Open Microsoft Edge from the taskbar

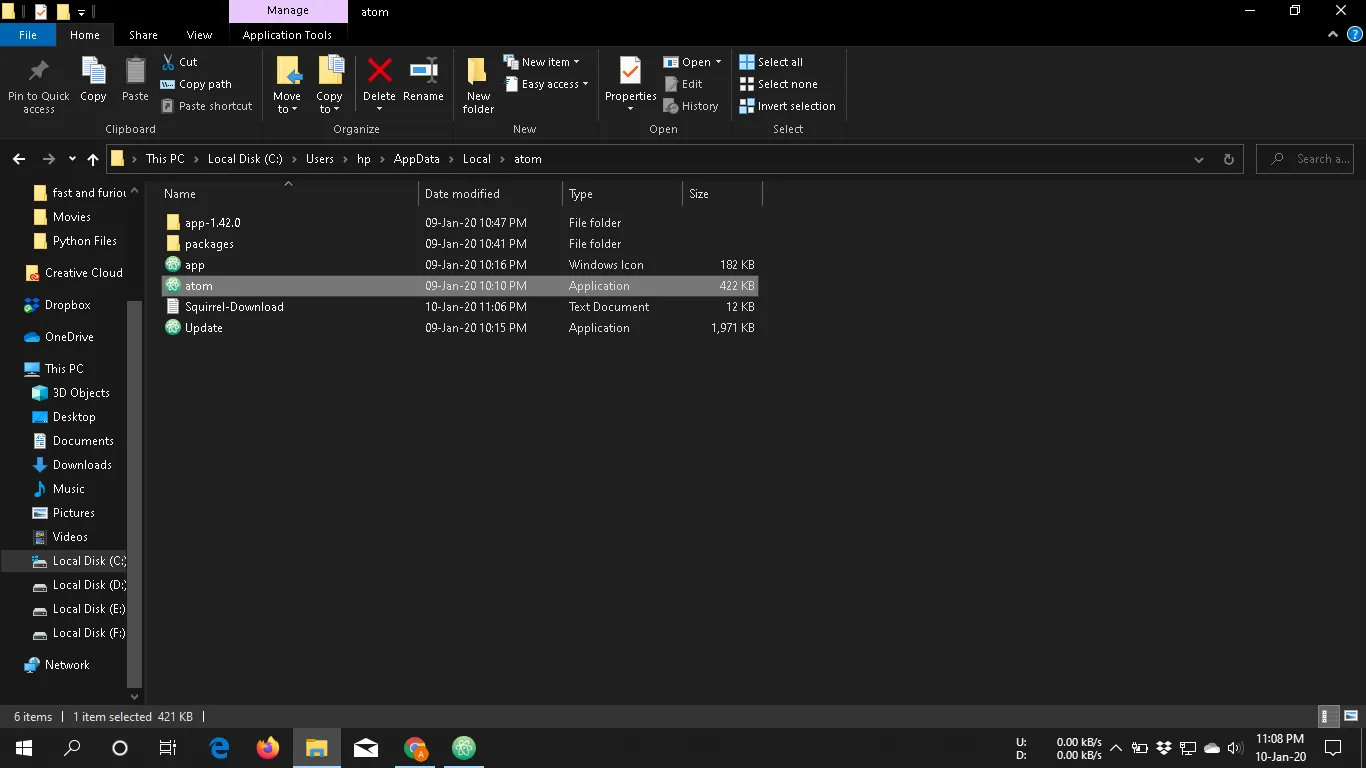pyautogui.click(x=219, y=748)
